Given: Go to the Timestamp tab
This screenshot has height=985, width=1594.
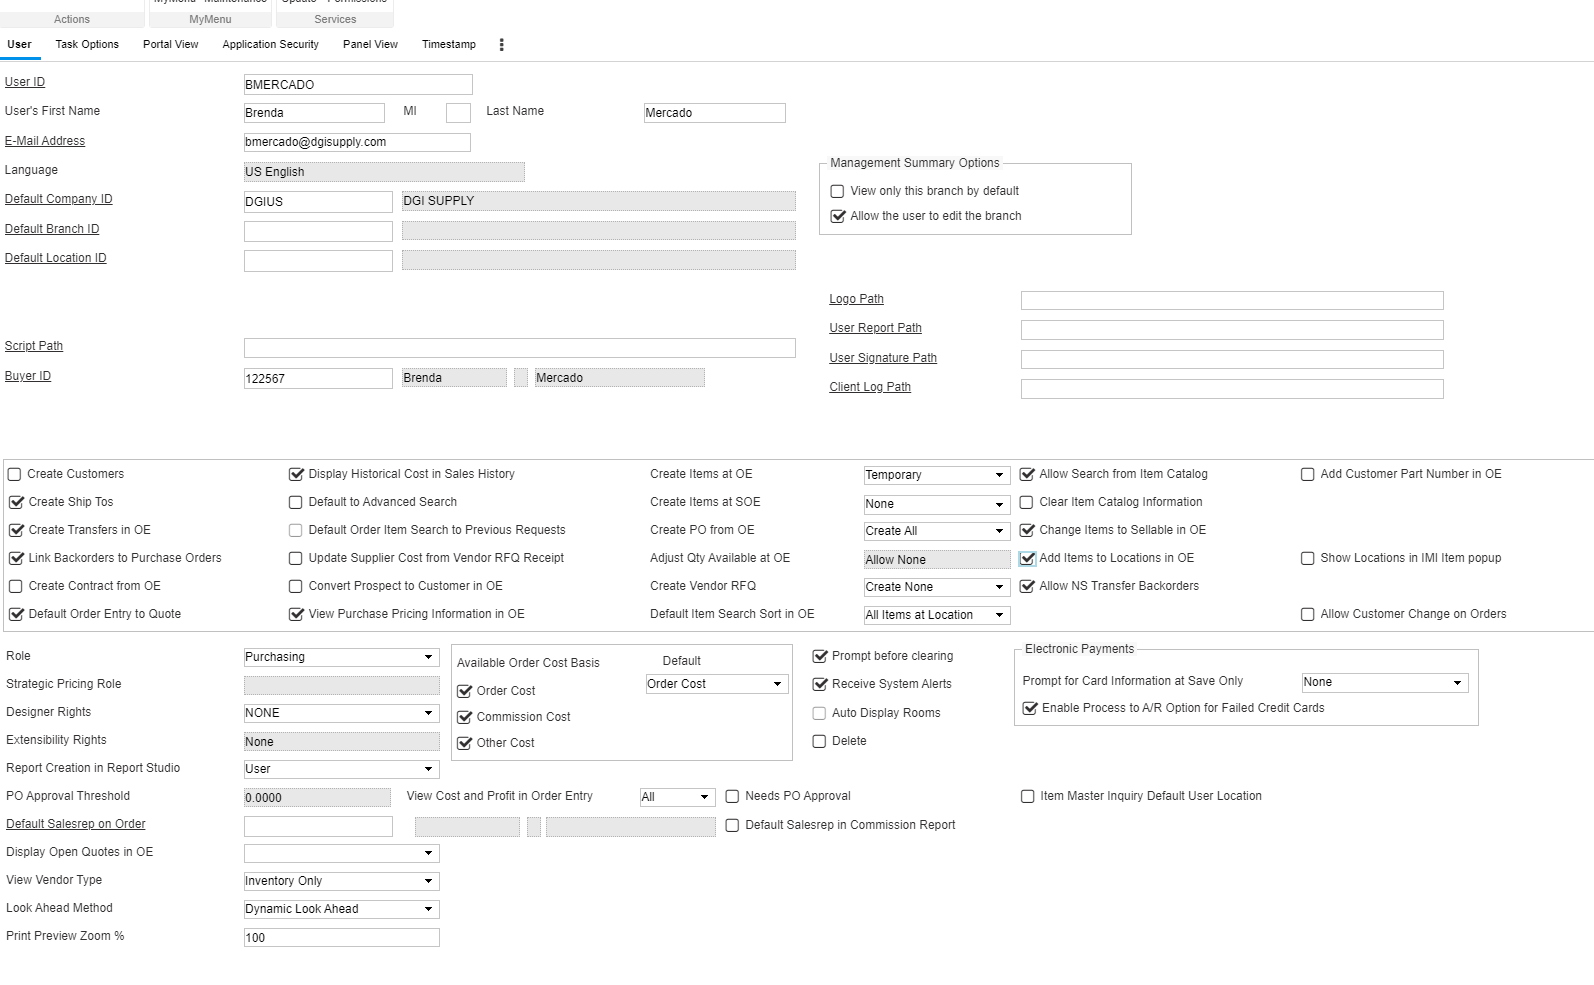Looking at the screenshot, I should [448, 45].
